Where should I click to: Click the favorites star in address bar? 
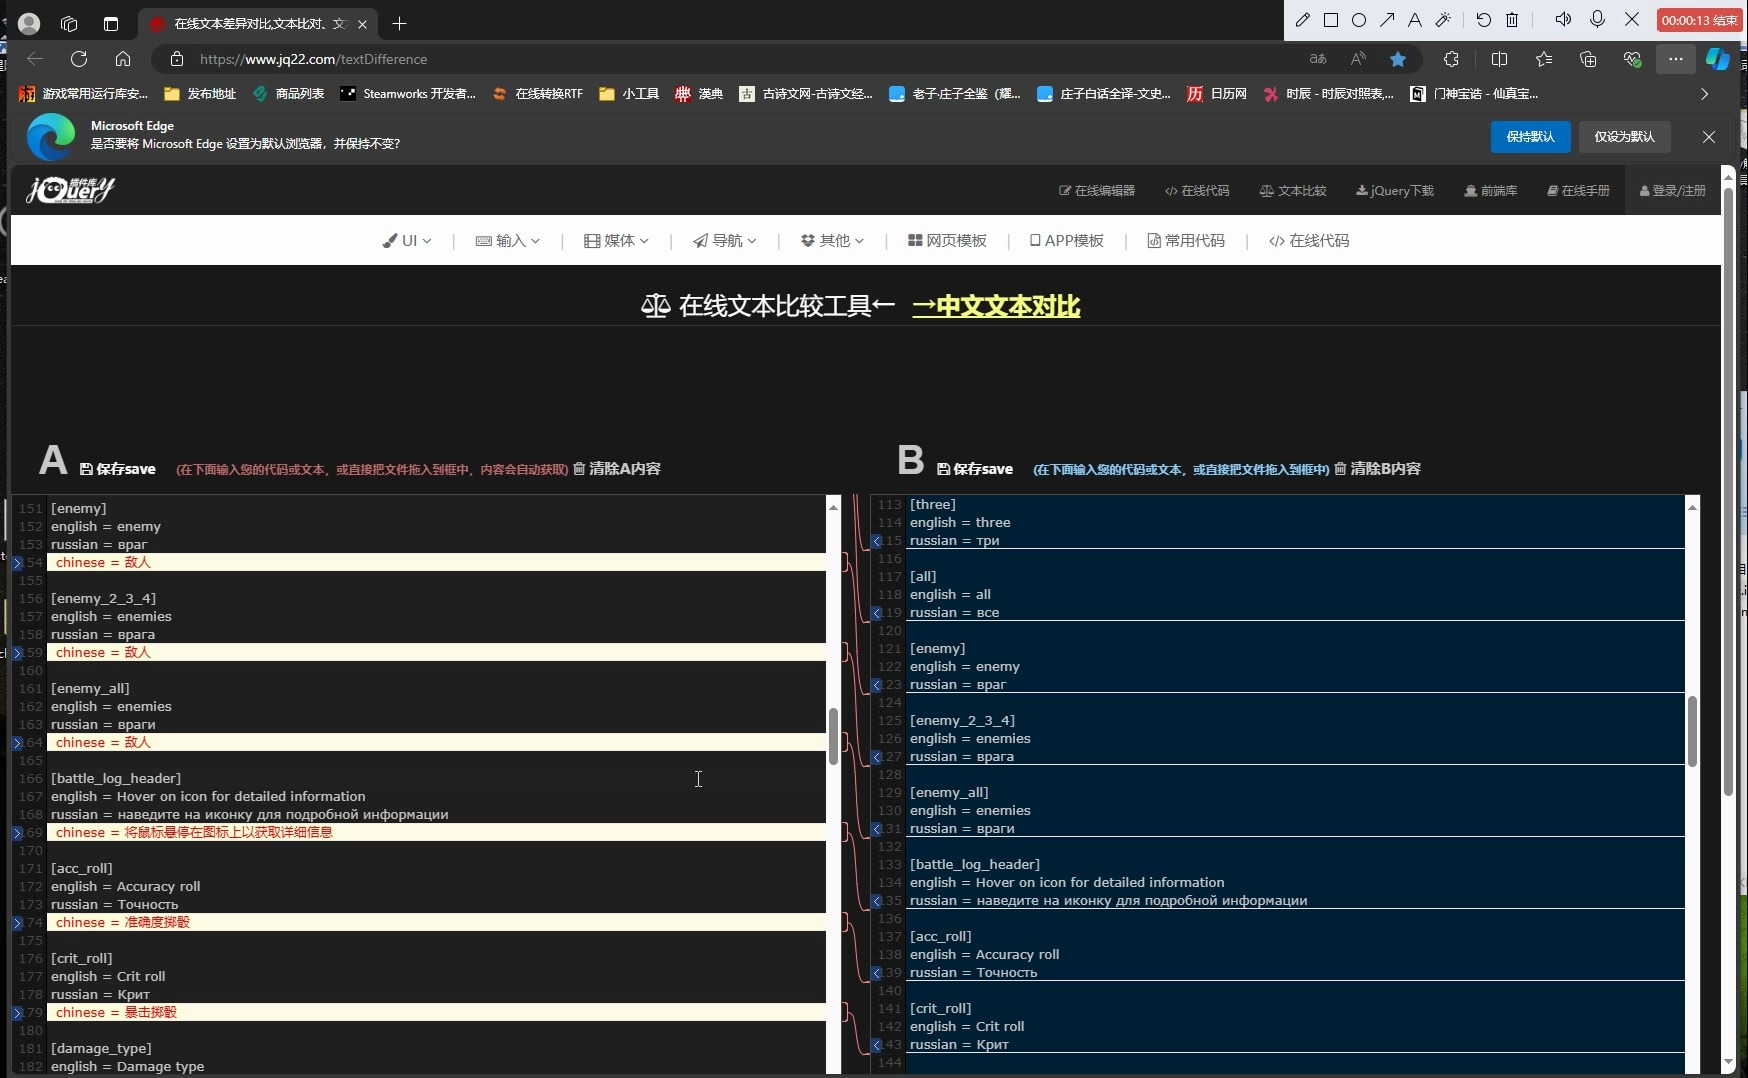tap(1398, 59)
